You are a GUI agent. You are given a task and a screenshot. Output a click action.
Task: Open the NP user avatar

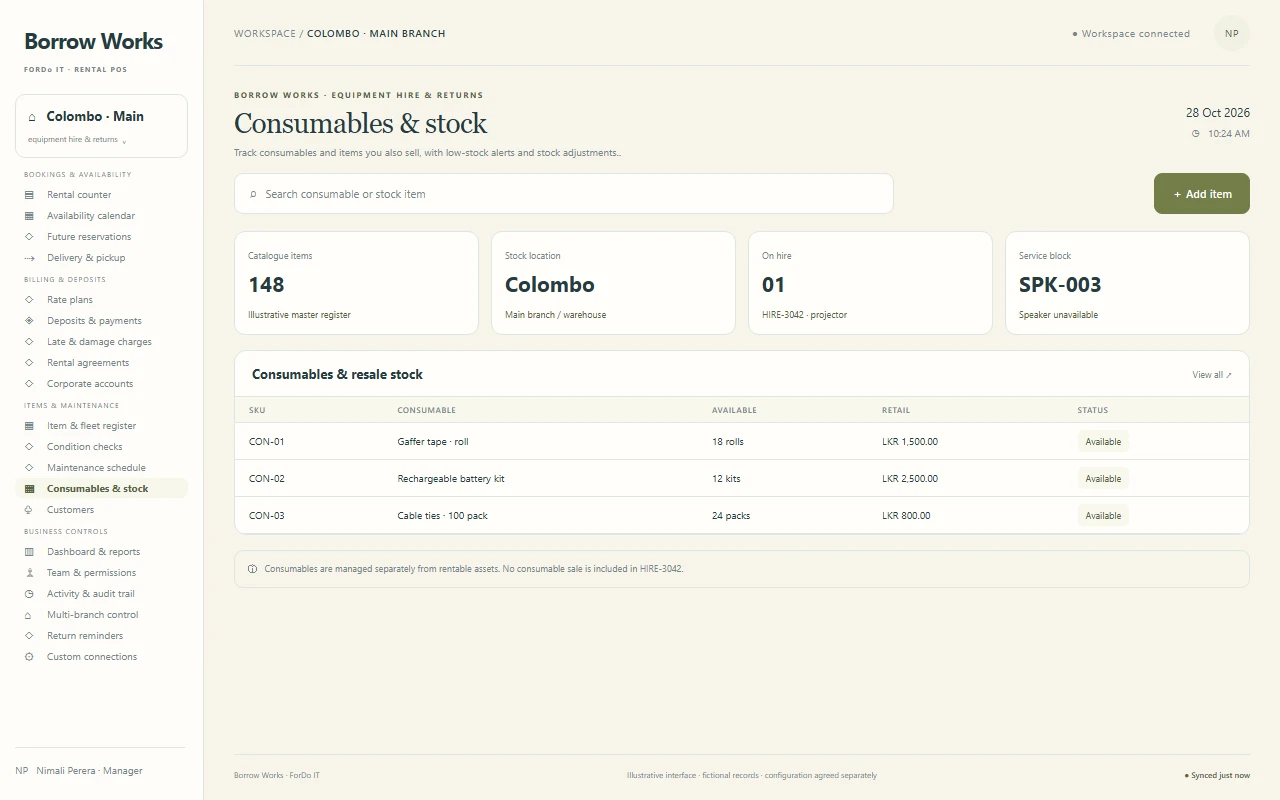(x=1232, y=34)
